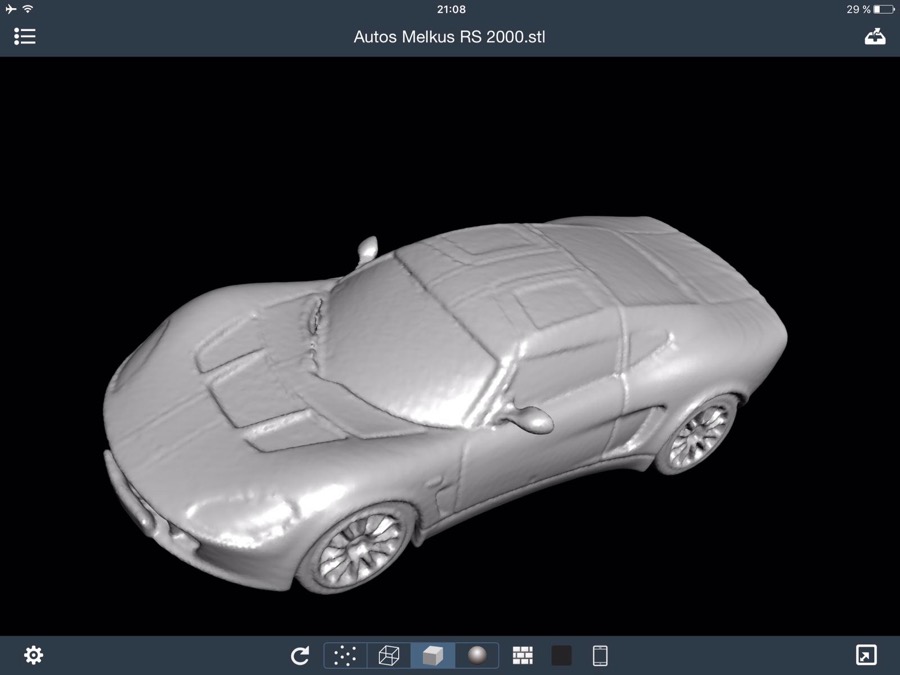Image resolution: width=900 pixels, height=675 pixels.
Task: Switch to point cloud render mode
Action: click(345, 656)
